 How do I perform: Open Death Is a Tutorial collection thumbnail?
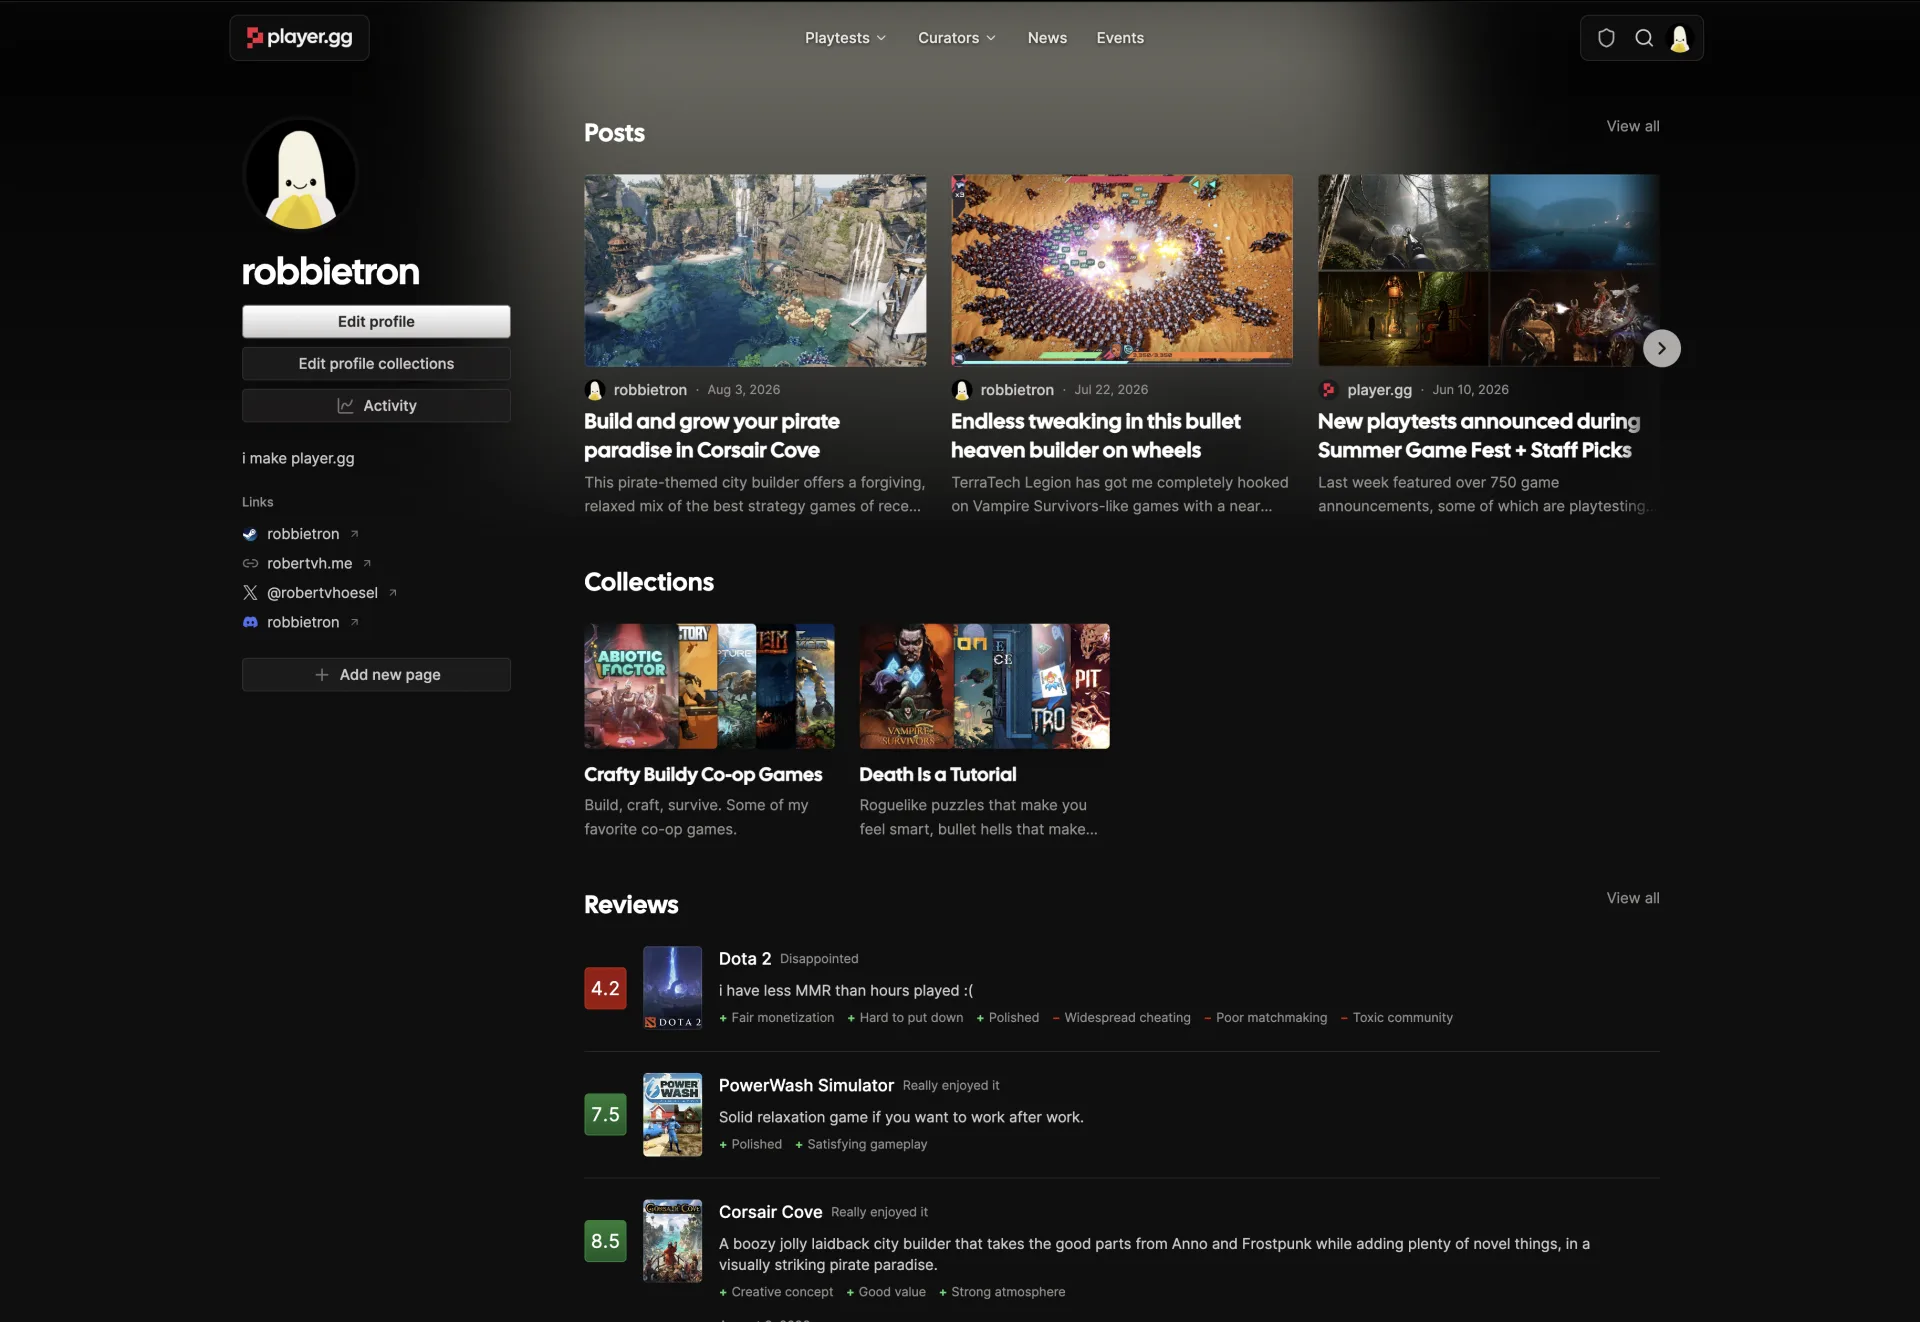coord(984,686)
